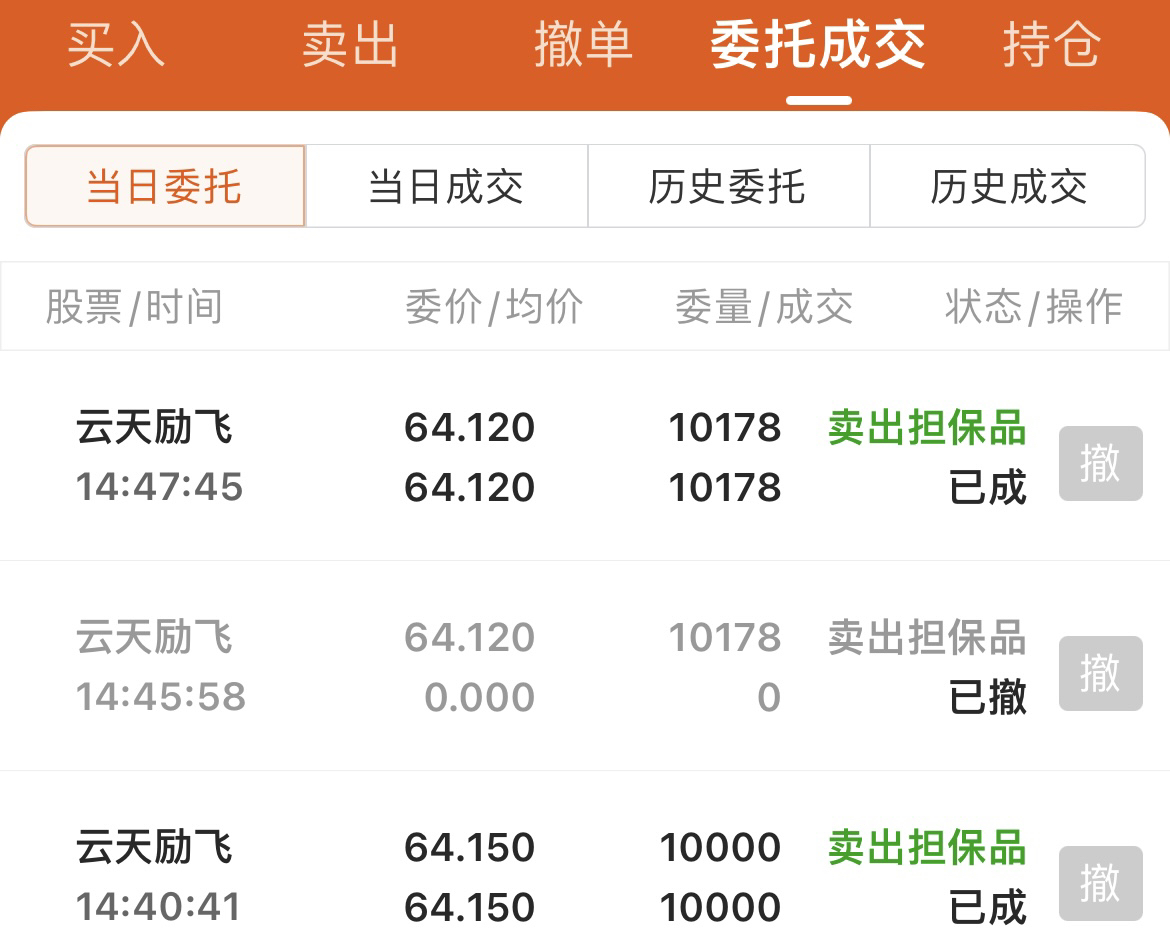
Task: Click the 委价/均价 column header
Action: click(494, 307)
